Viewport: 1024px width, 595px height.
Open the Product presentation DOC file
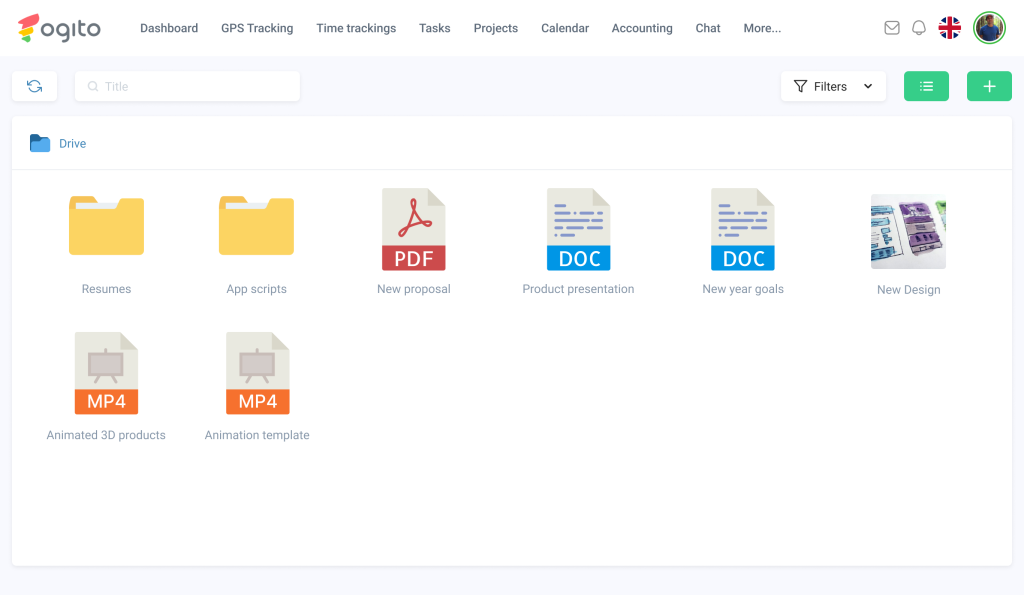click(x=578, y=230)
